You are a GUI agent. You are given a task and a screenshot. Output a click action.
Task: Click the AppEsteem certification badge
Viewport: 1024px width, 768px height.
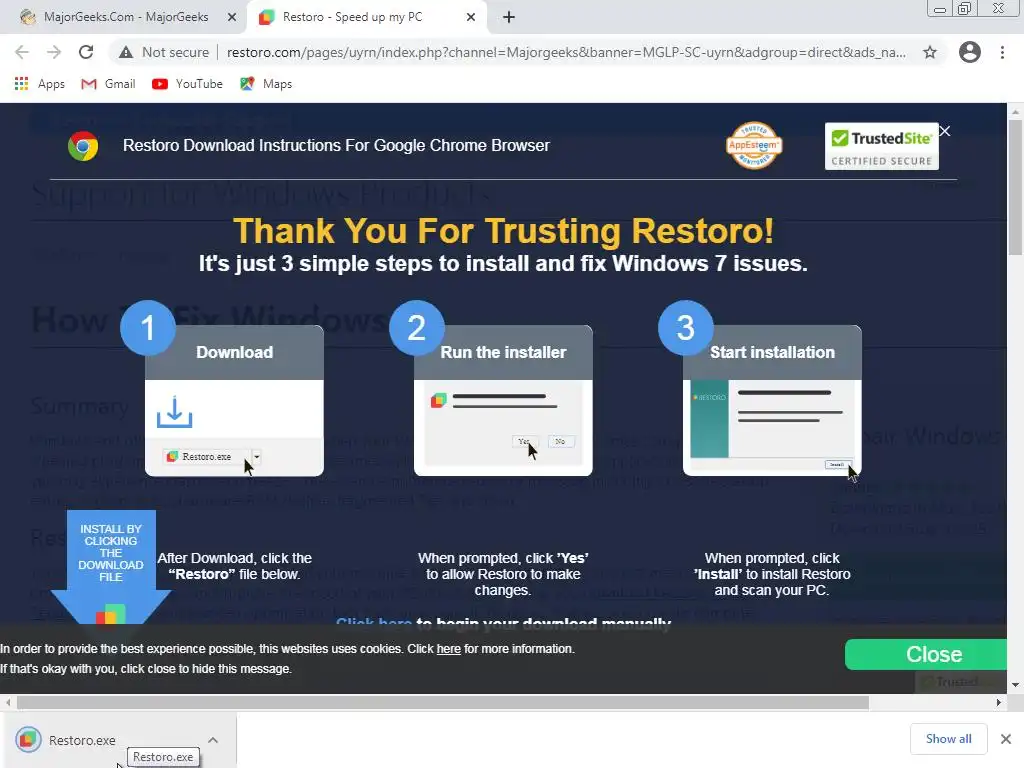click(x=754, y=145)
